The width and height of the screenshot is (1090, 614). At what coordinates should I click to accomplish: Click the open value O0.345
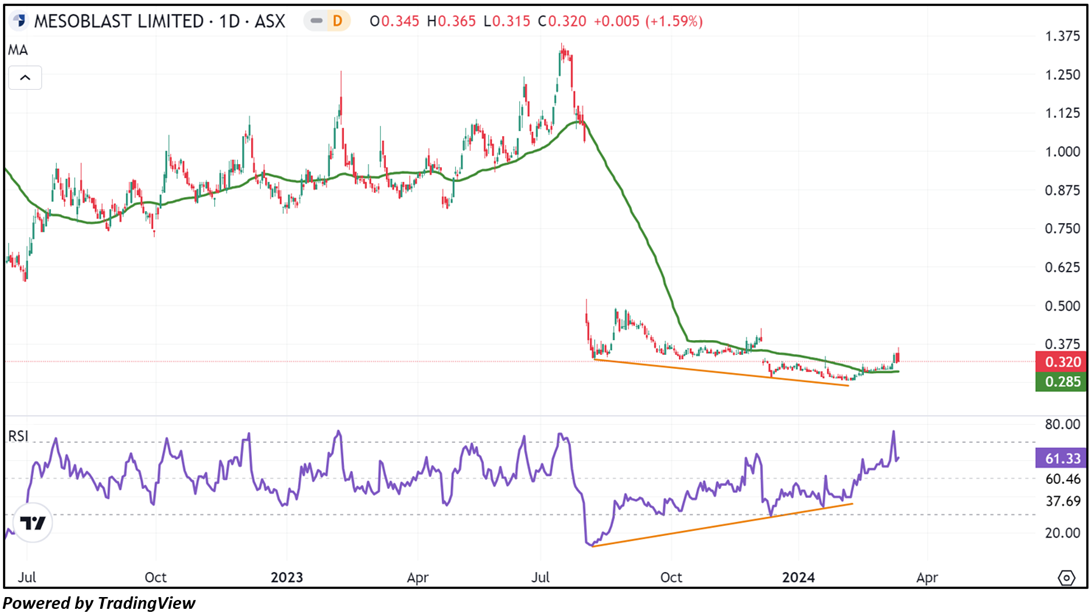tap(394, 22)
